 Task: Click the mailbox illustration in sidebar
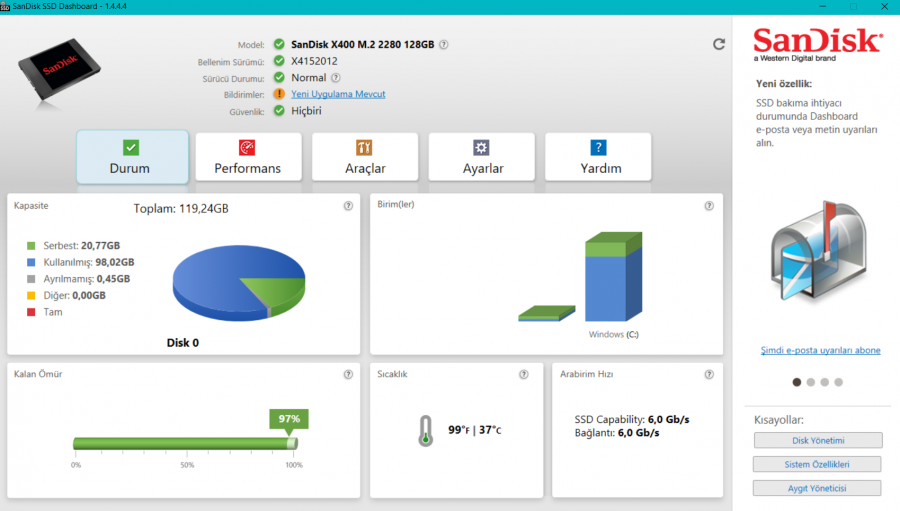coord(819,251)
